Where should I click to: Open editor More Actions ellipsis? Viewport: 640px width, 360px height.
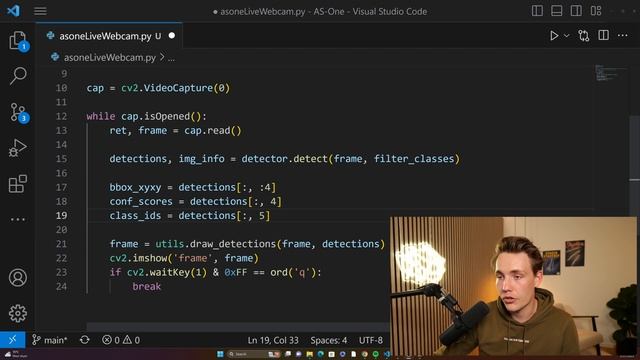(x=622, y=36)
